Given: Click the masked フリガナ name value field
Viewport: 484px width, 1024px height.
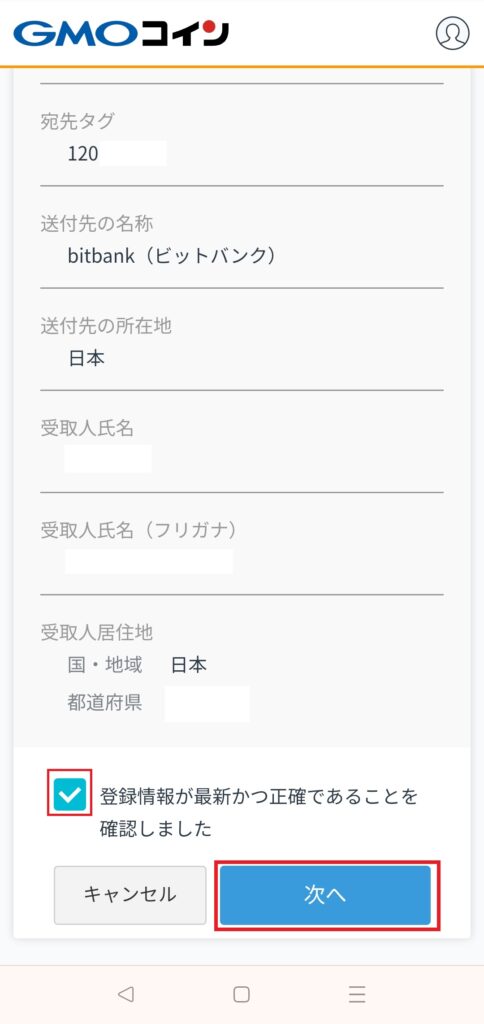Looking at the screenshot, I should click(149, 561).
